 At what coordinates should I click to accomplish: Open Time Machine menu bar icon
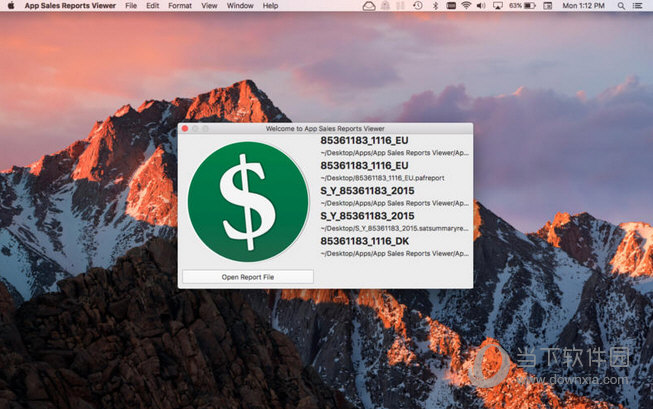click(418, 6)
